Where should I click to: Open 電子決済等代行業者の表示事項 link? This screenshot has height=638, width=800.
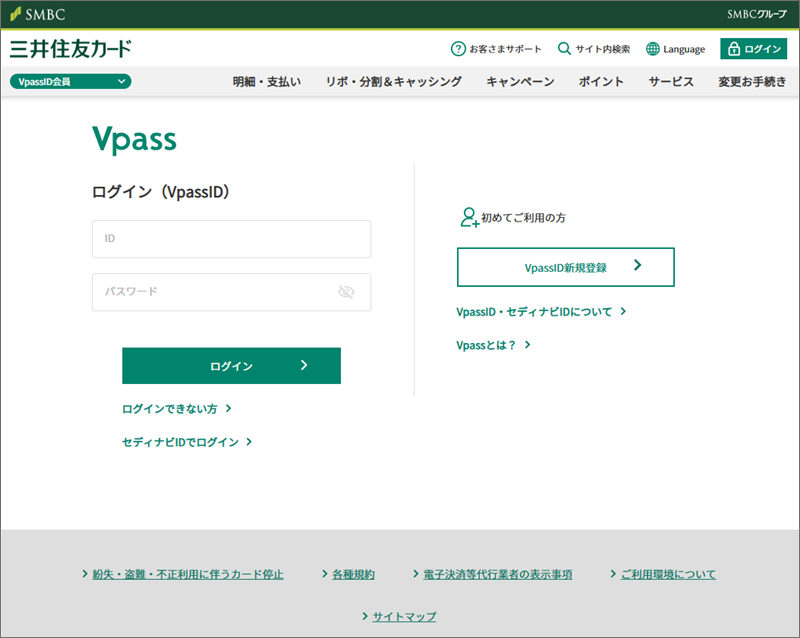497,574
